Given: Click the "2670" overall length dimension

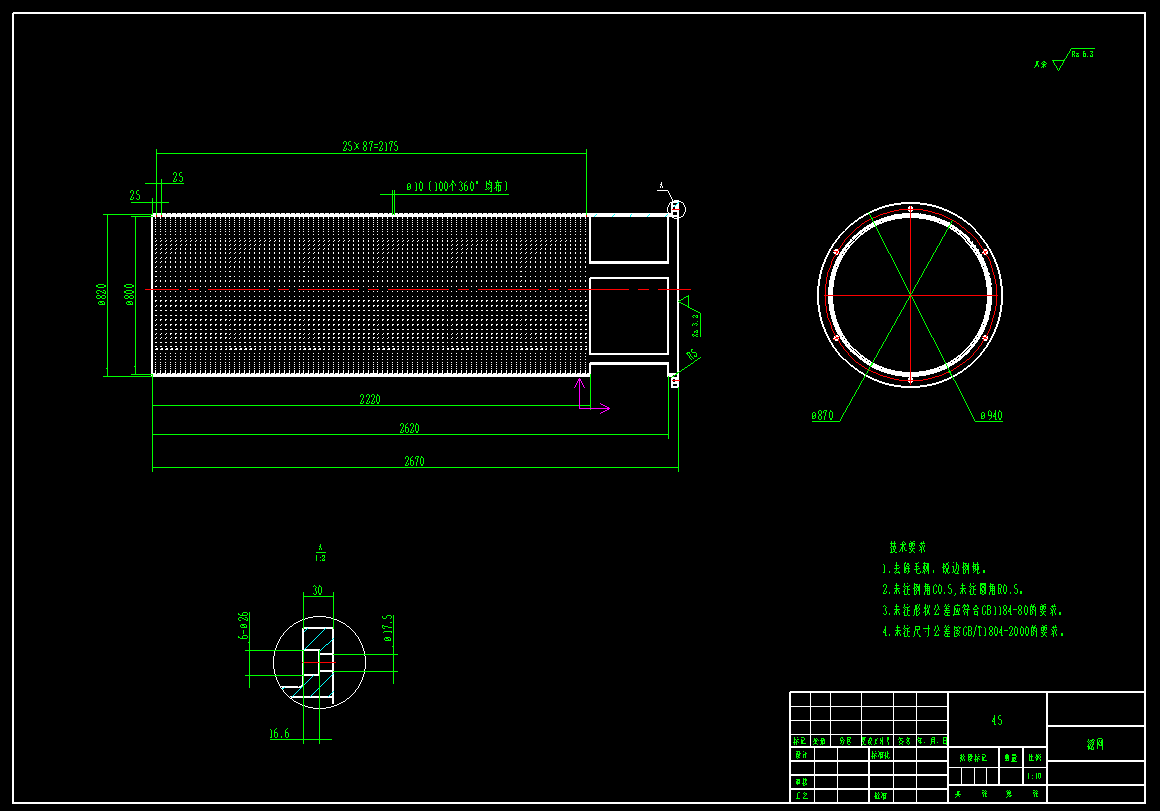Looking at the screenshot, I should point(414,461).
